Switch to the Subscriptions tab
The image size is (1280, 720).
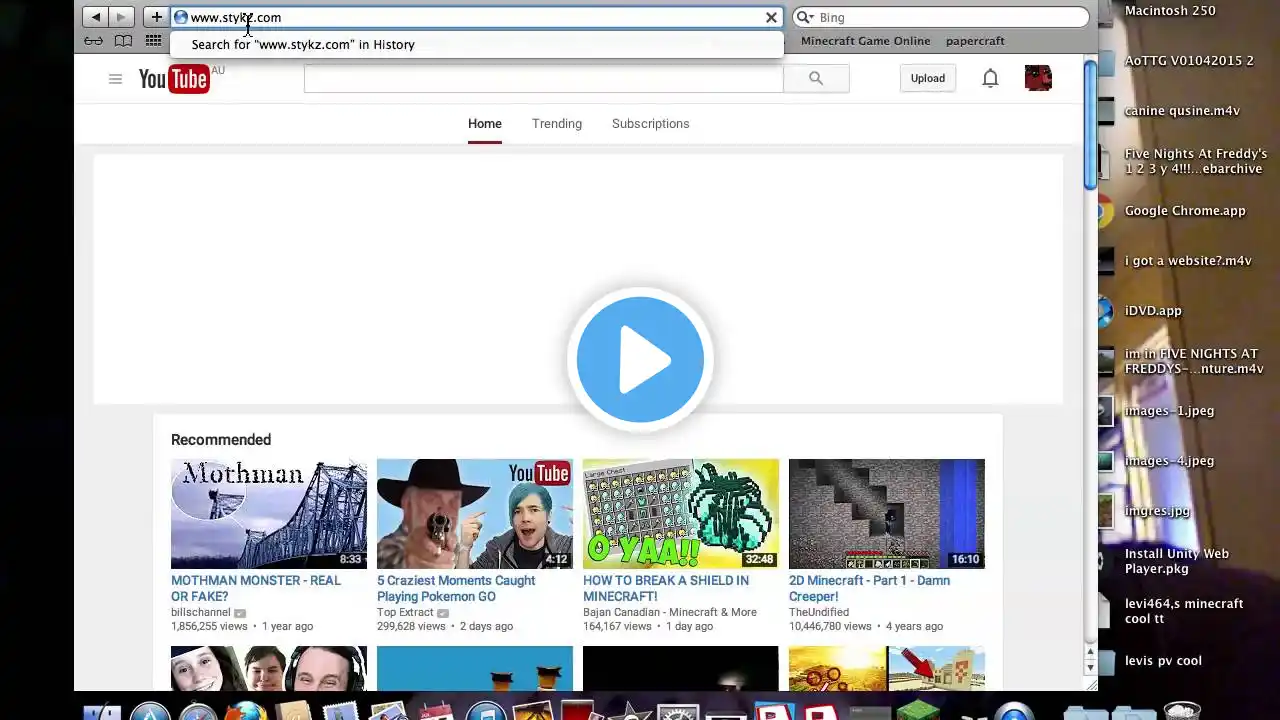coord(650,123)
